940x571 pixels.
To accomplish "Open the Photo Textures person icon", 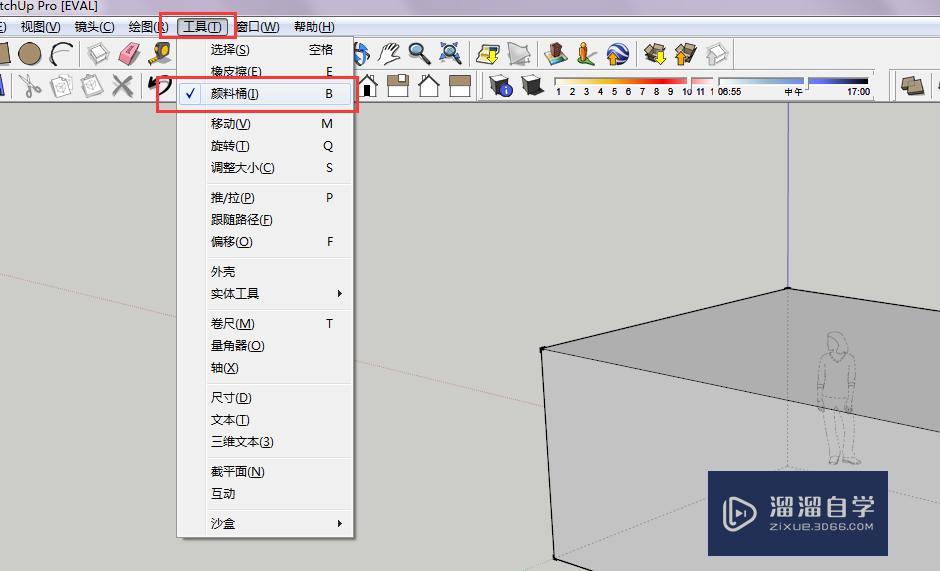I will pos(586,54).
